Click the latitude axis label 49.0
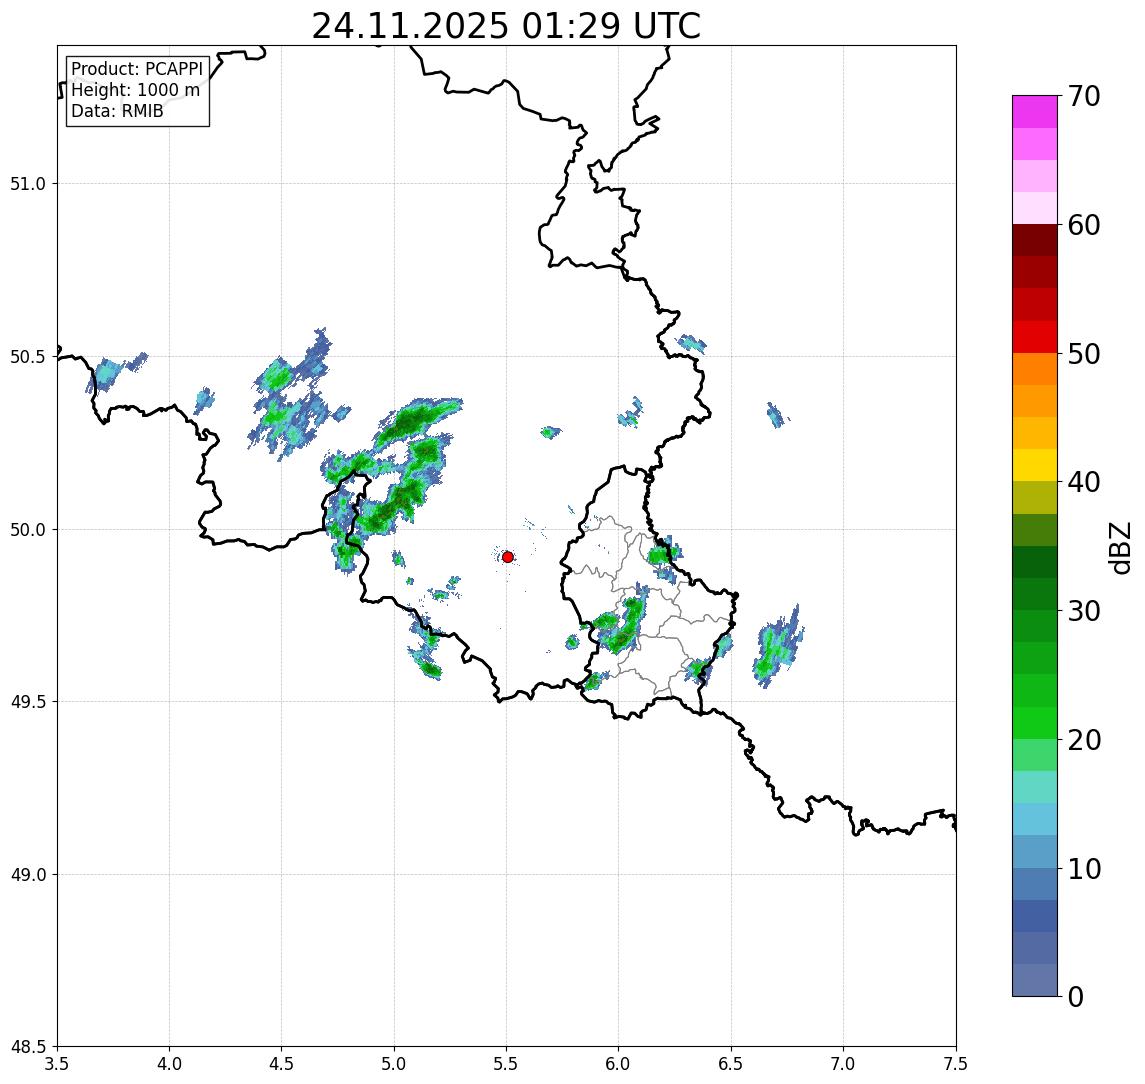 28,874
